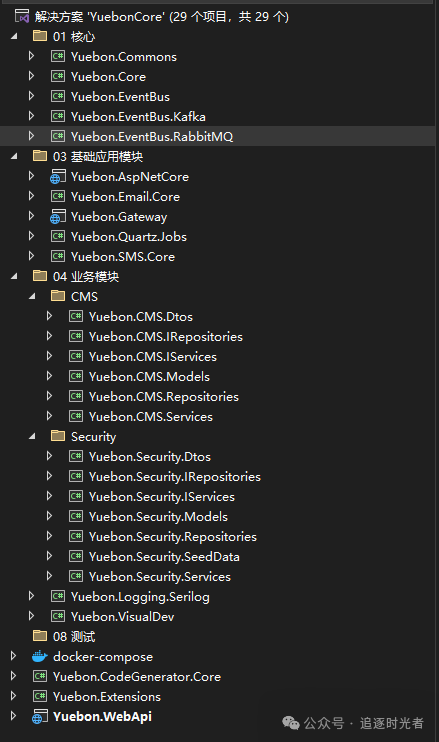The width and height of the screenshot is (439, 742).
Task: Collapse the 01 核心 folder
Action: pyautogui.click(x=14, y=36)
